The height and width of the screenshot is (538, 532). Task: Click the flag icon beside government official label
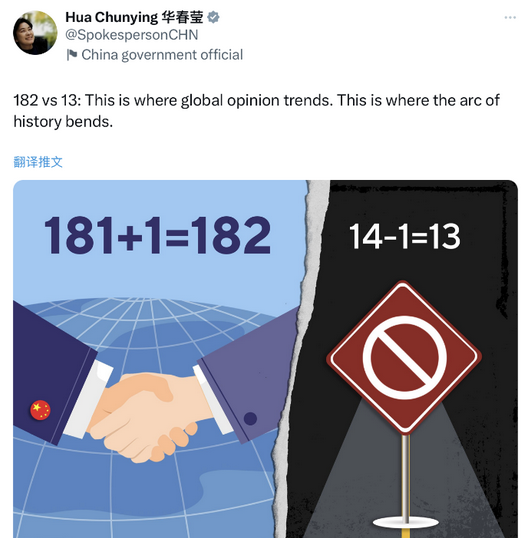pyautogui.click(x=72, y=55)
